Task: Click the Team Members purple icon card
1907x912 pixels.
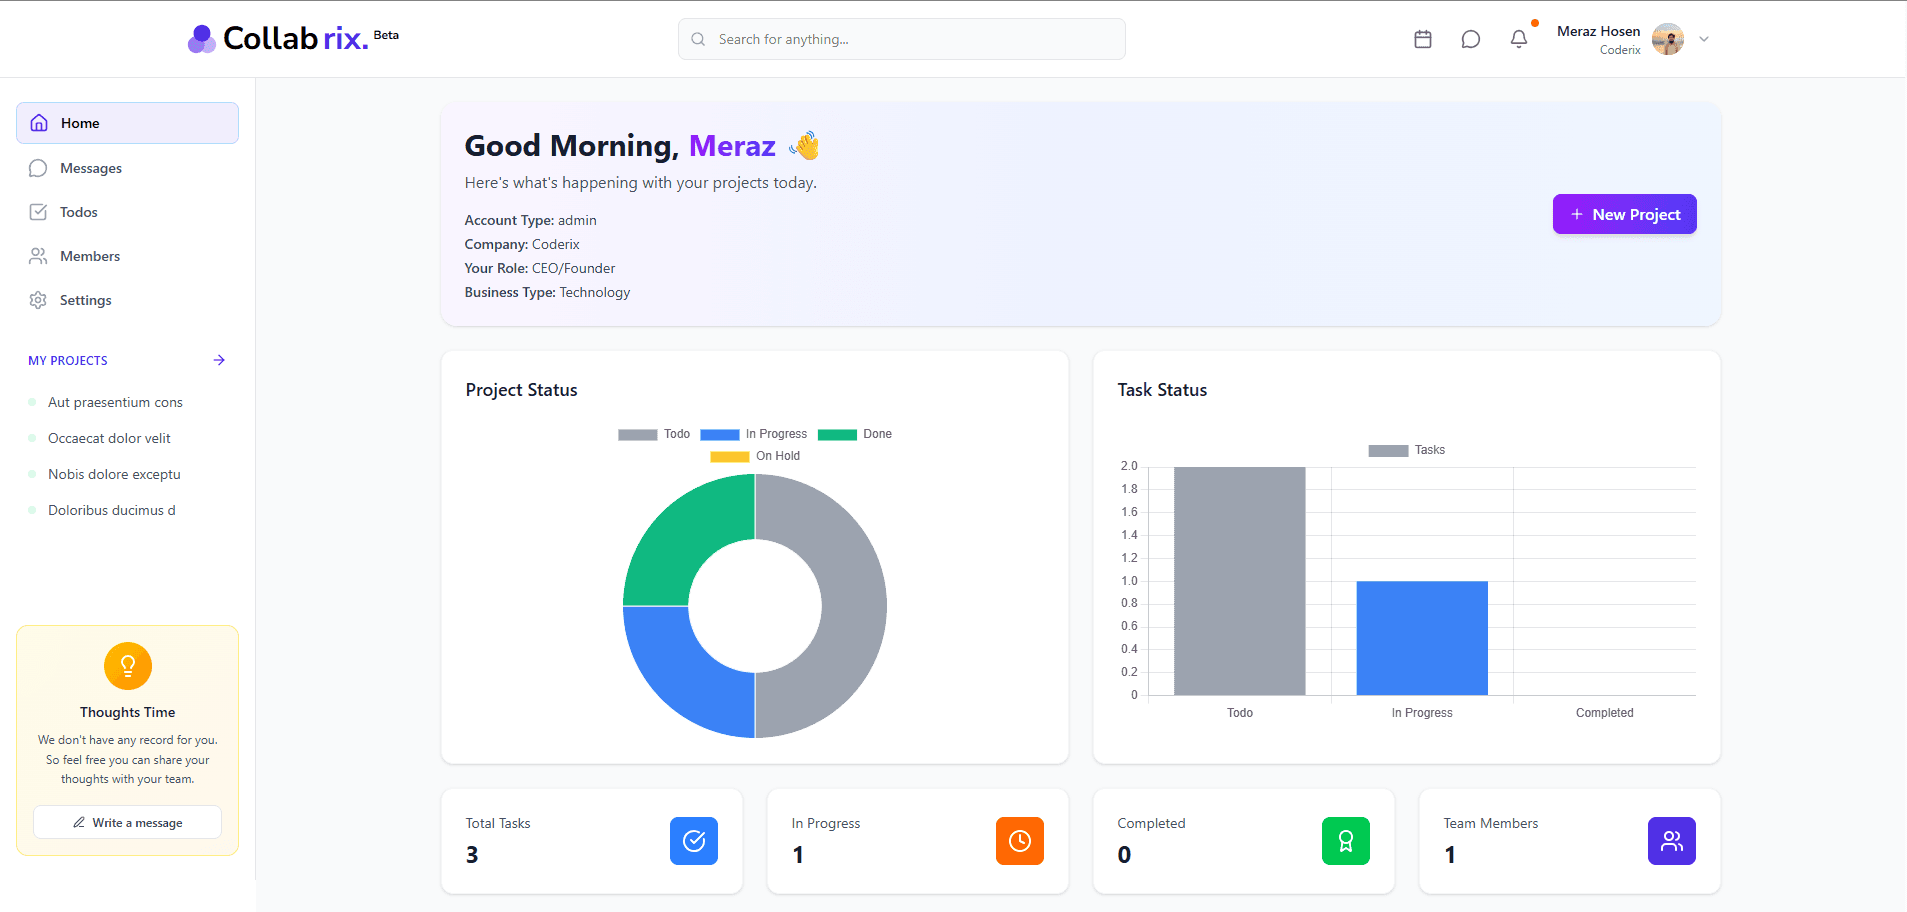Action: pyautogui.click(x=1670, y=841)
